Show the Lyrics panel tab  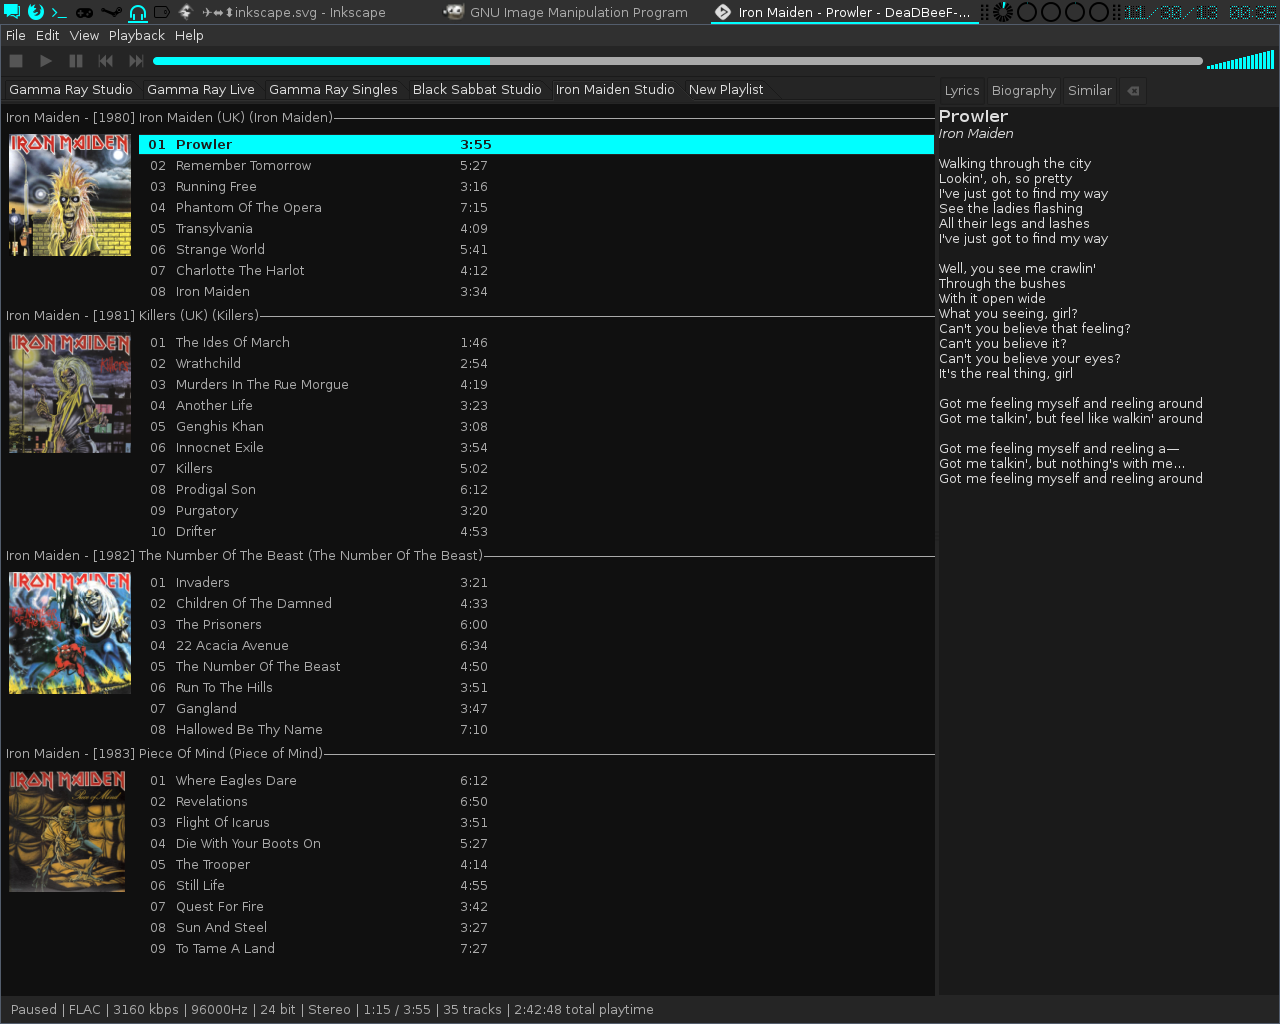(x=962, y=90)
